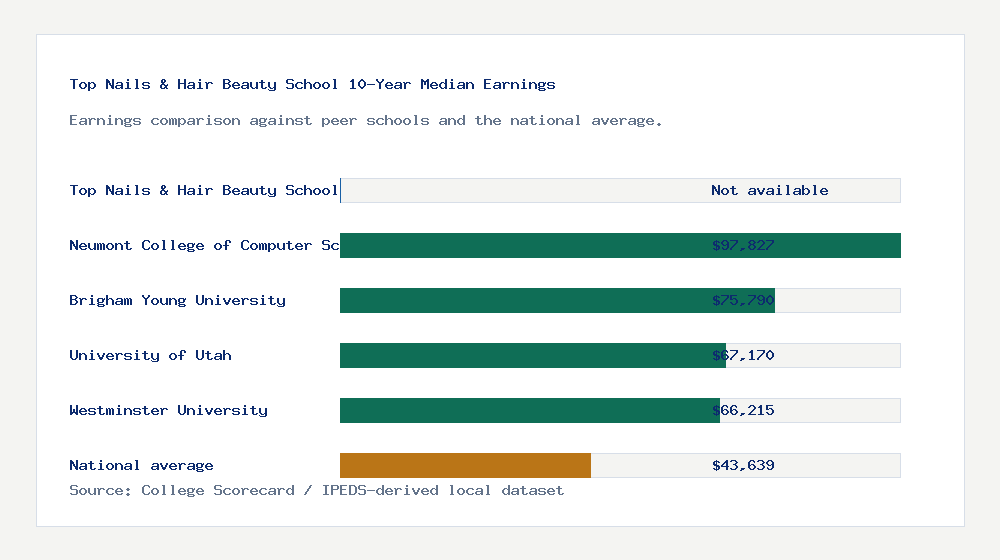
Task: Click the subtitle 'Earnings comparison against peer schools'
Action: click(249, 121)
